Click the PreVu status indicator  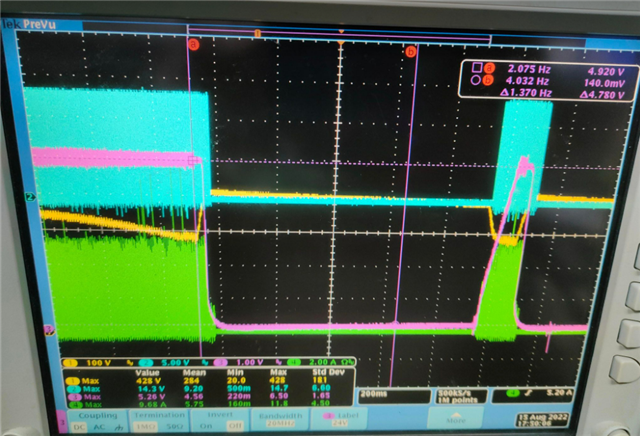[39, 24]
